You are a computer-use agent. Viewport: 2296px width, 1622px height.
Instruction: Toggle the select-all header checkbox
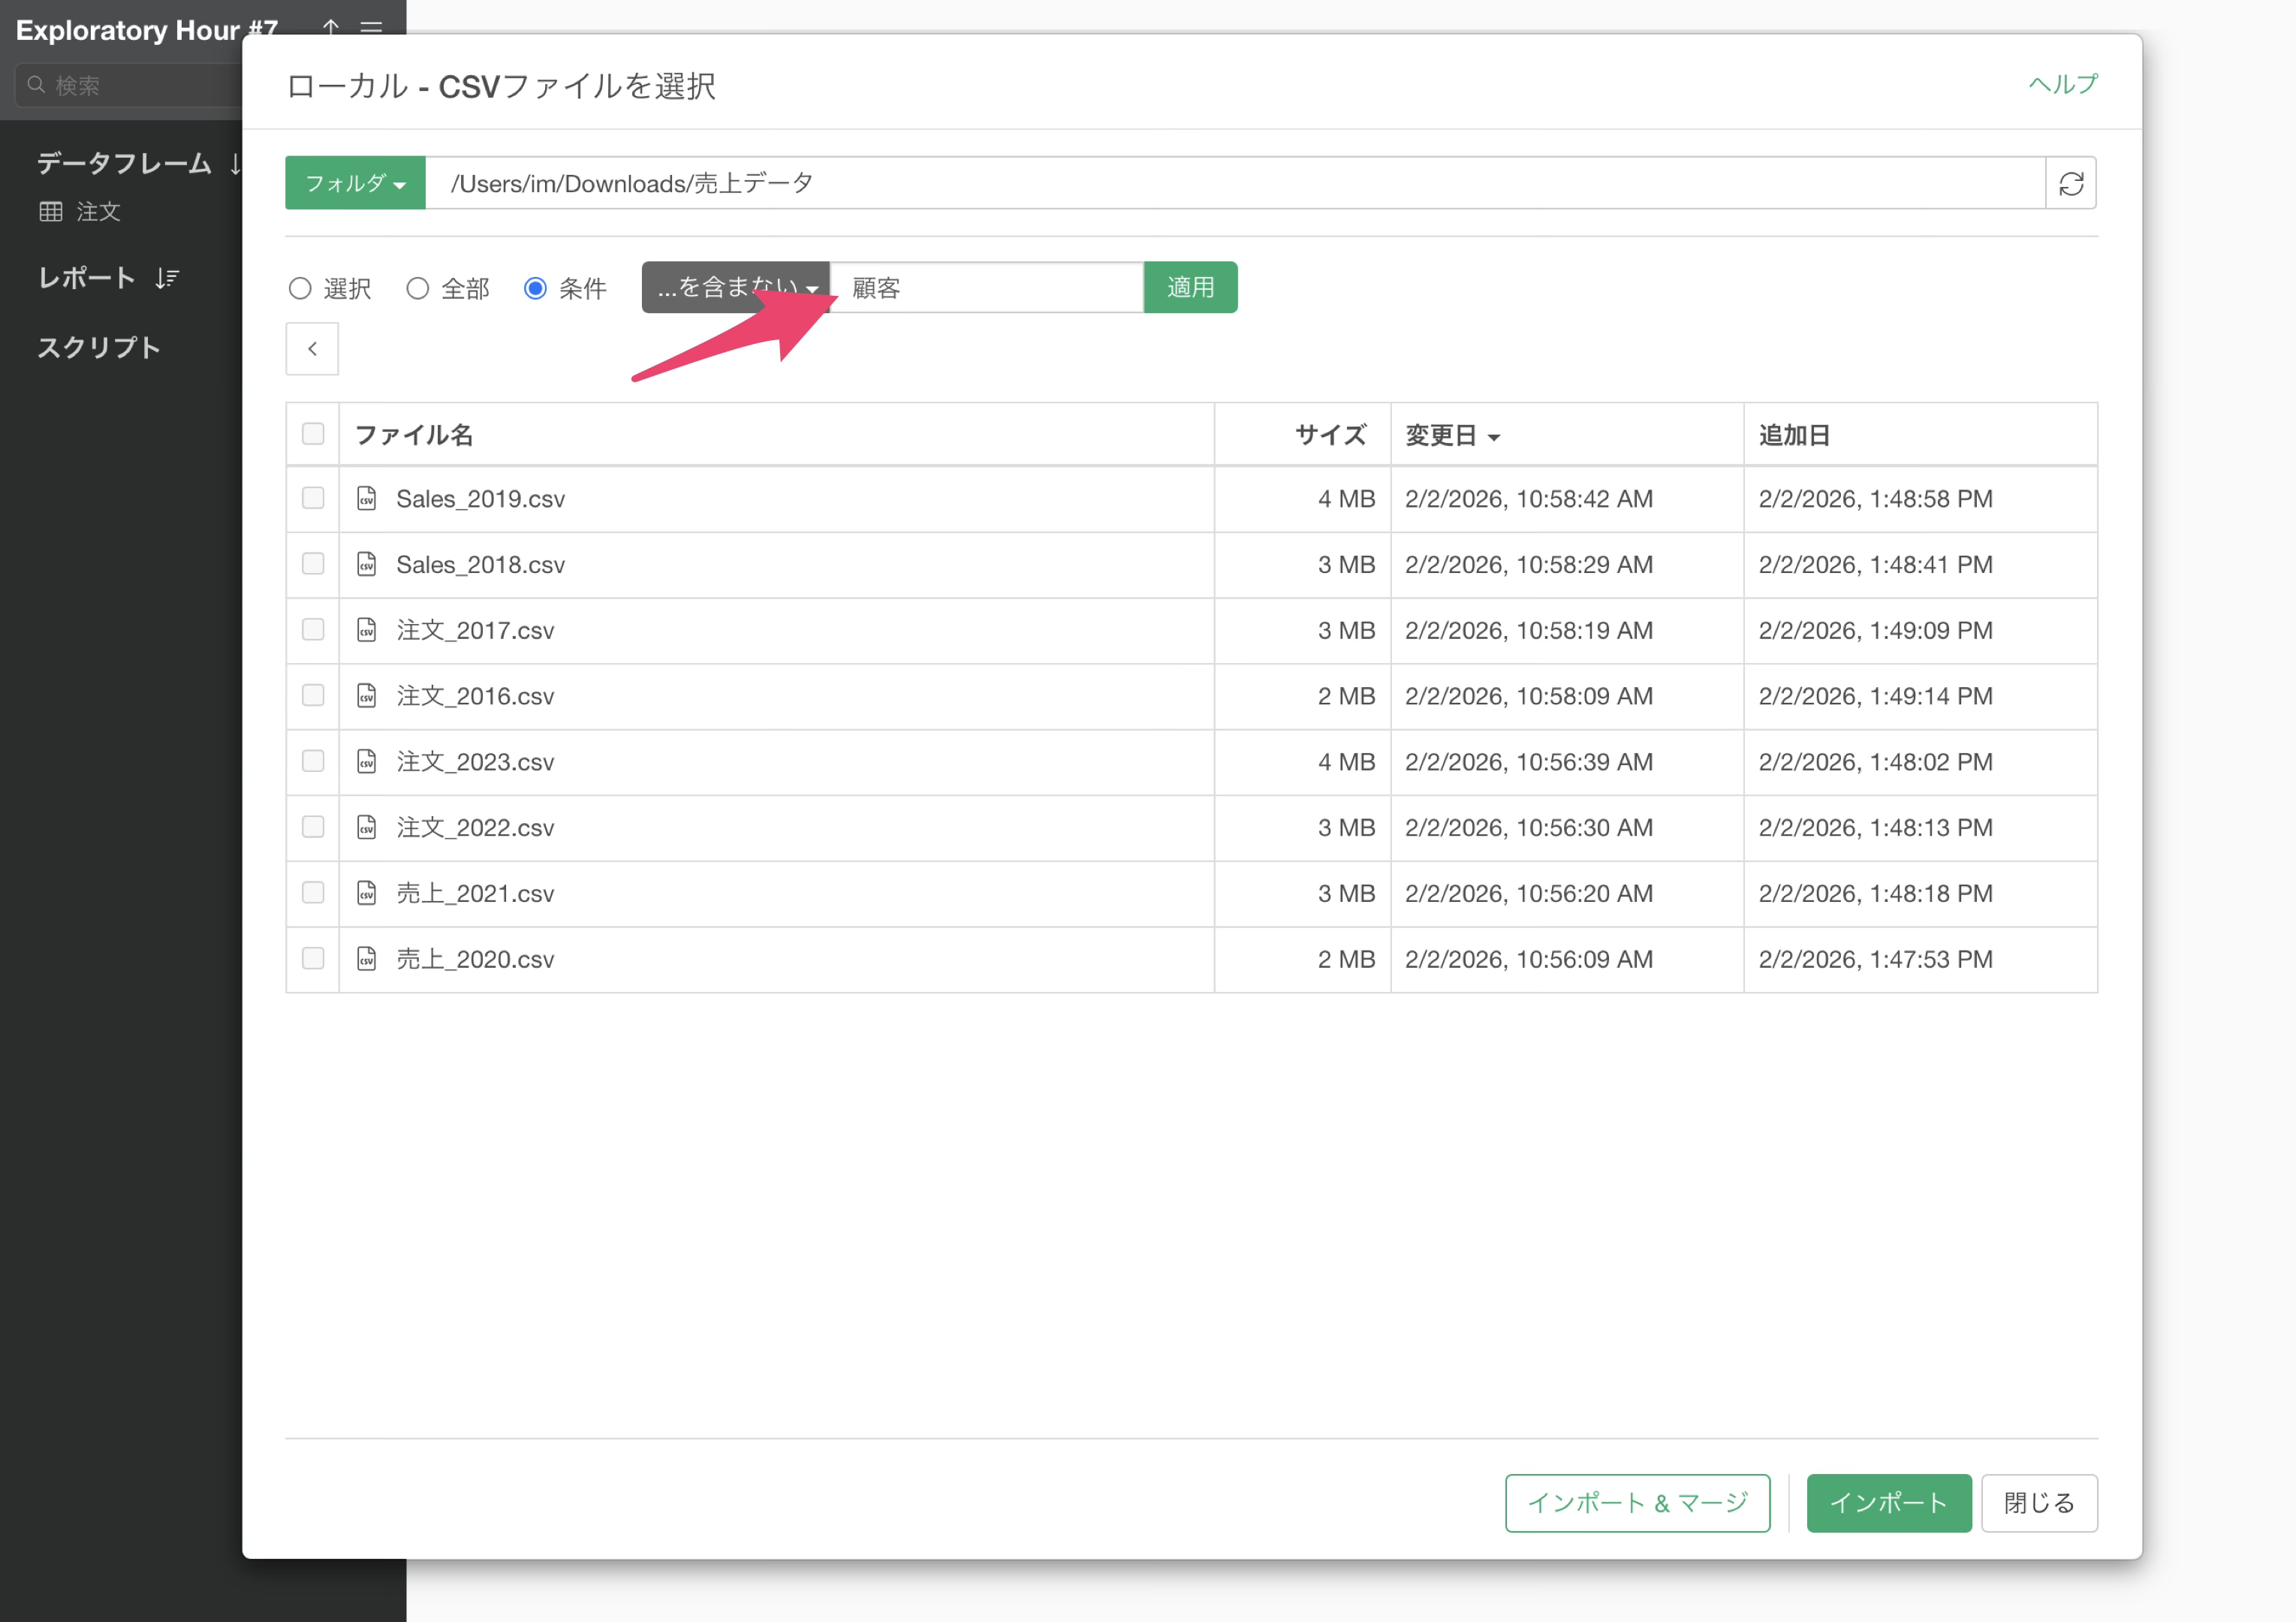point(313,434)
